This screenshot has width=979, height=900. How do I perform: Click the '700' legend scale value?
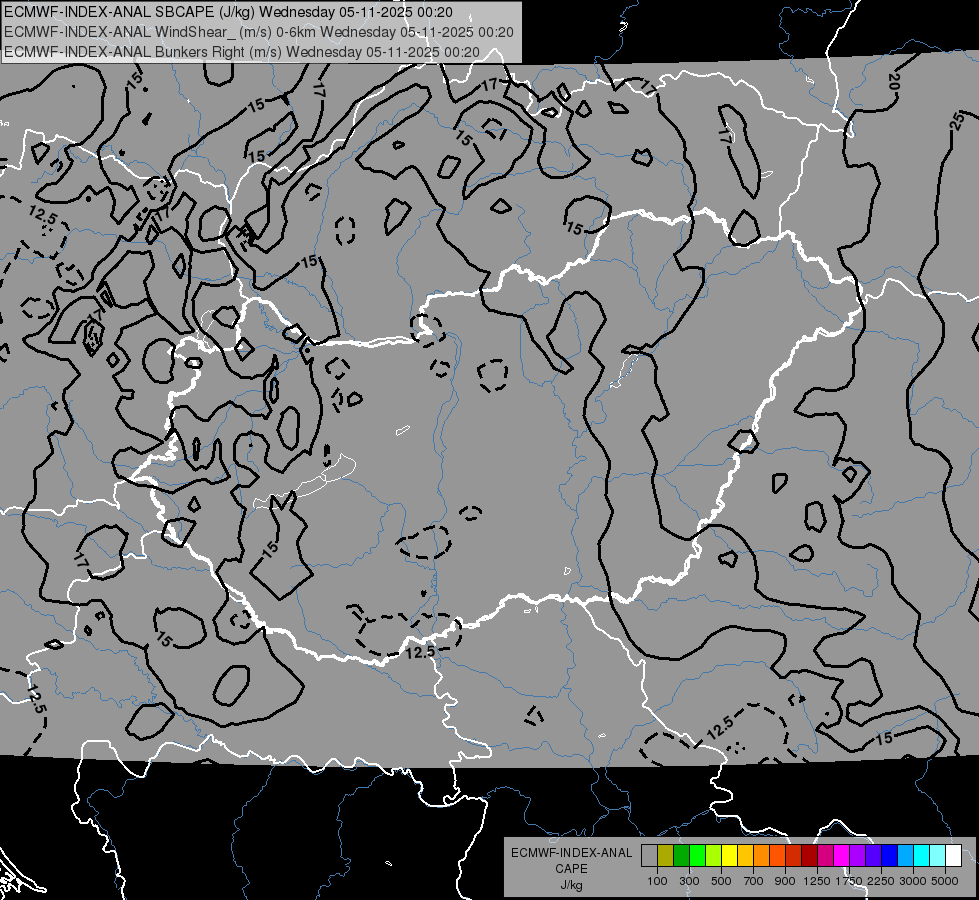click(x=754, y=881)
